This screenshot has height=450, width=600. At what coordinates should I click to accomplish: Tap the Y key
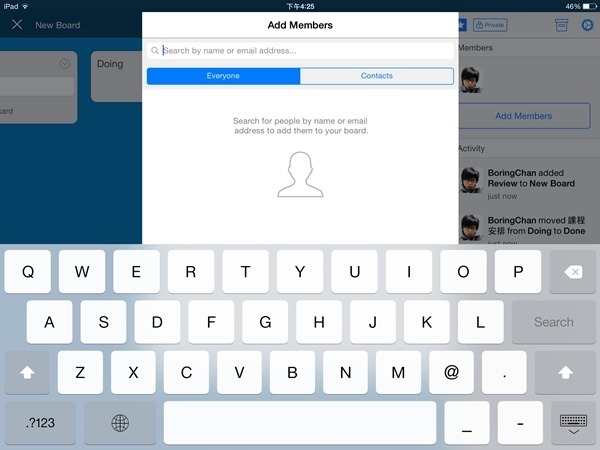[300, 272]
